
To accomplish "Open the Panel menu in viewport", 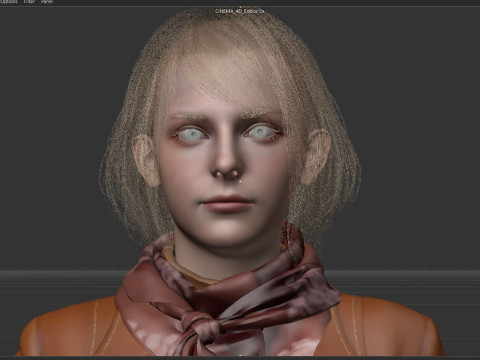I will point(47,2).
